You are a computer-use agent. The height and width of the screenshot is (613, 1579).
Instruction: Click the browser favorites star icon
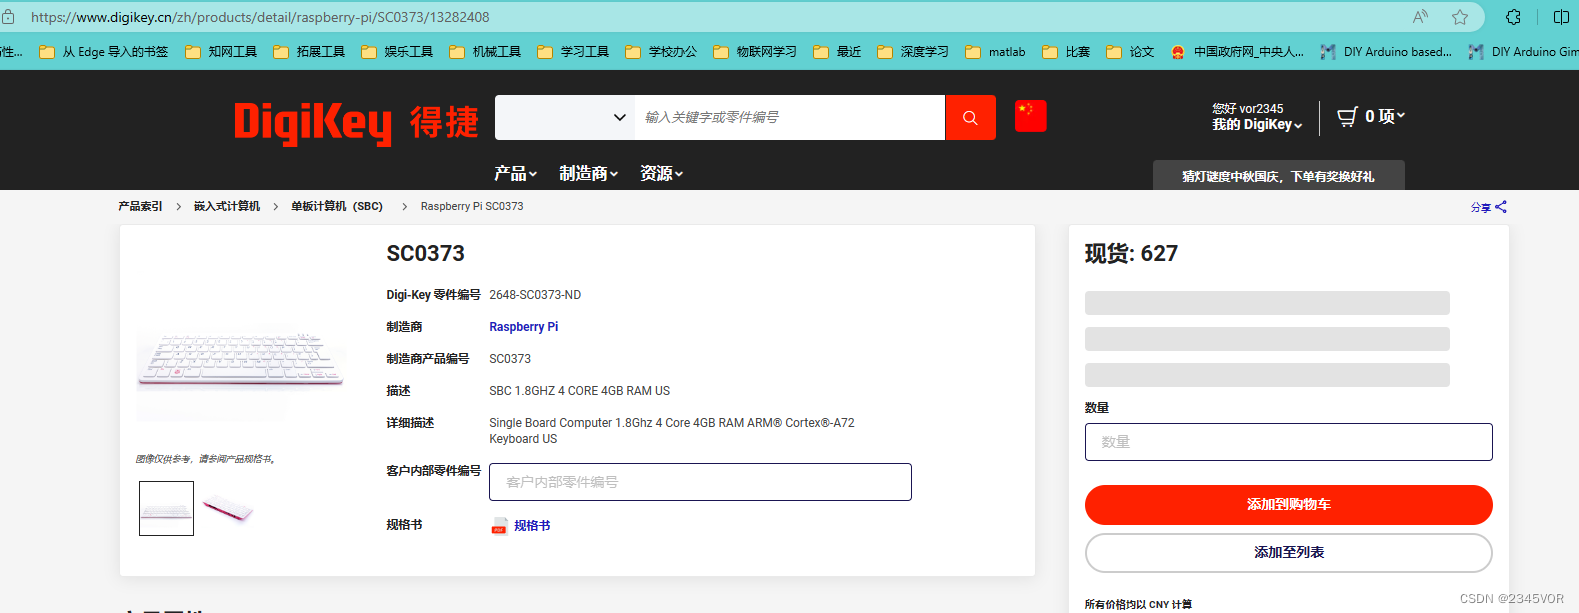1460,17
